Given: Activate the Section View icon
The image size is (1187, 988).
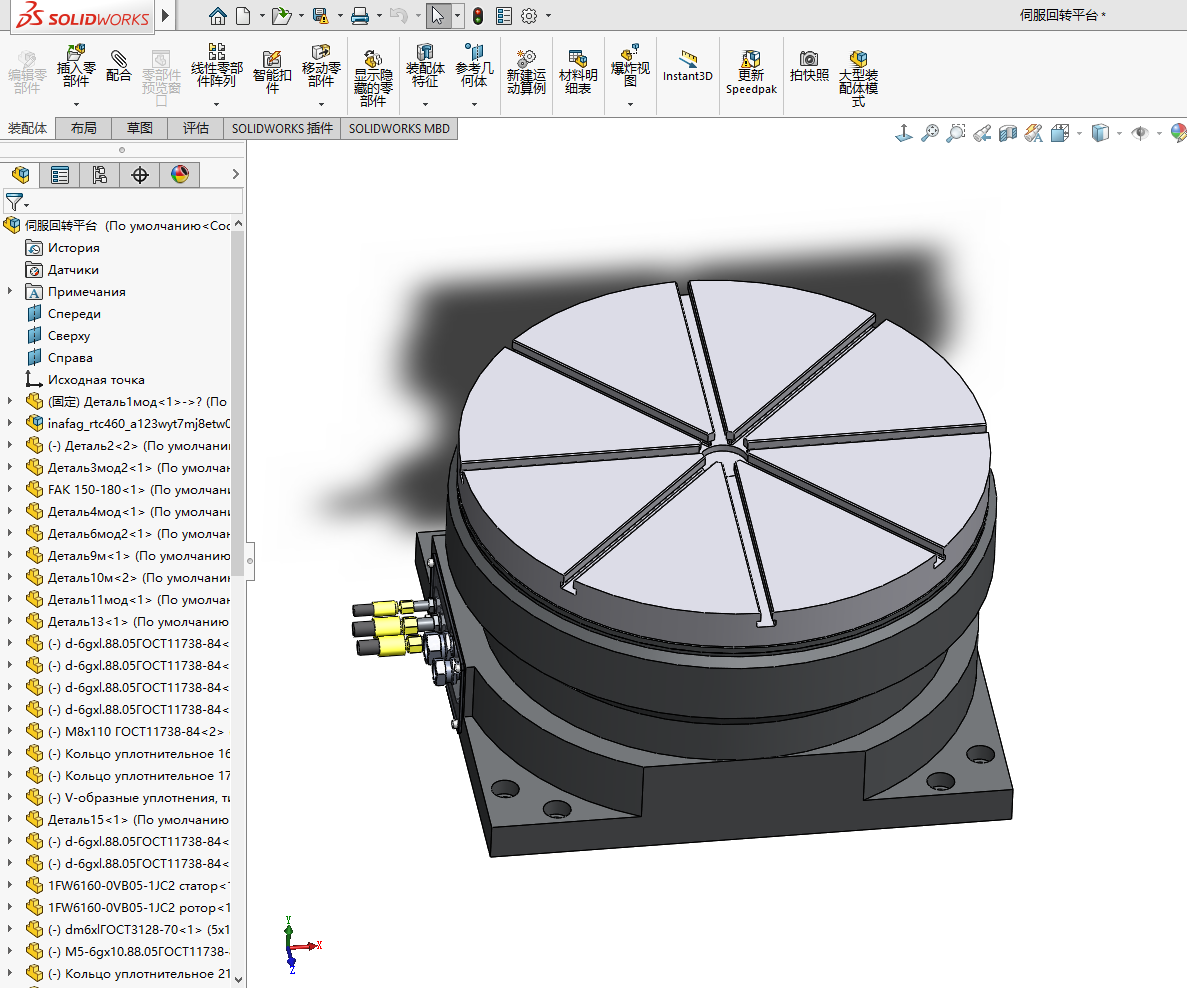Looking at the screenshot, I should (x=1008, y=133).
